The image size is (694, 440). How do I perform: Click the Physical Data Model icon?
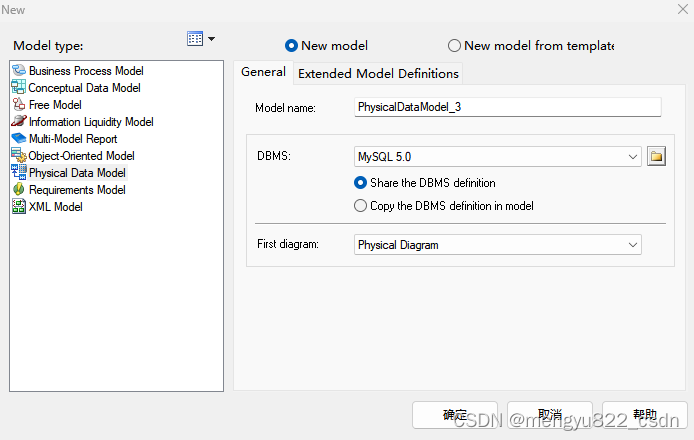click(x=19, y=172)
